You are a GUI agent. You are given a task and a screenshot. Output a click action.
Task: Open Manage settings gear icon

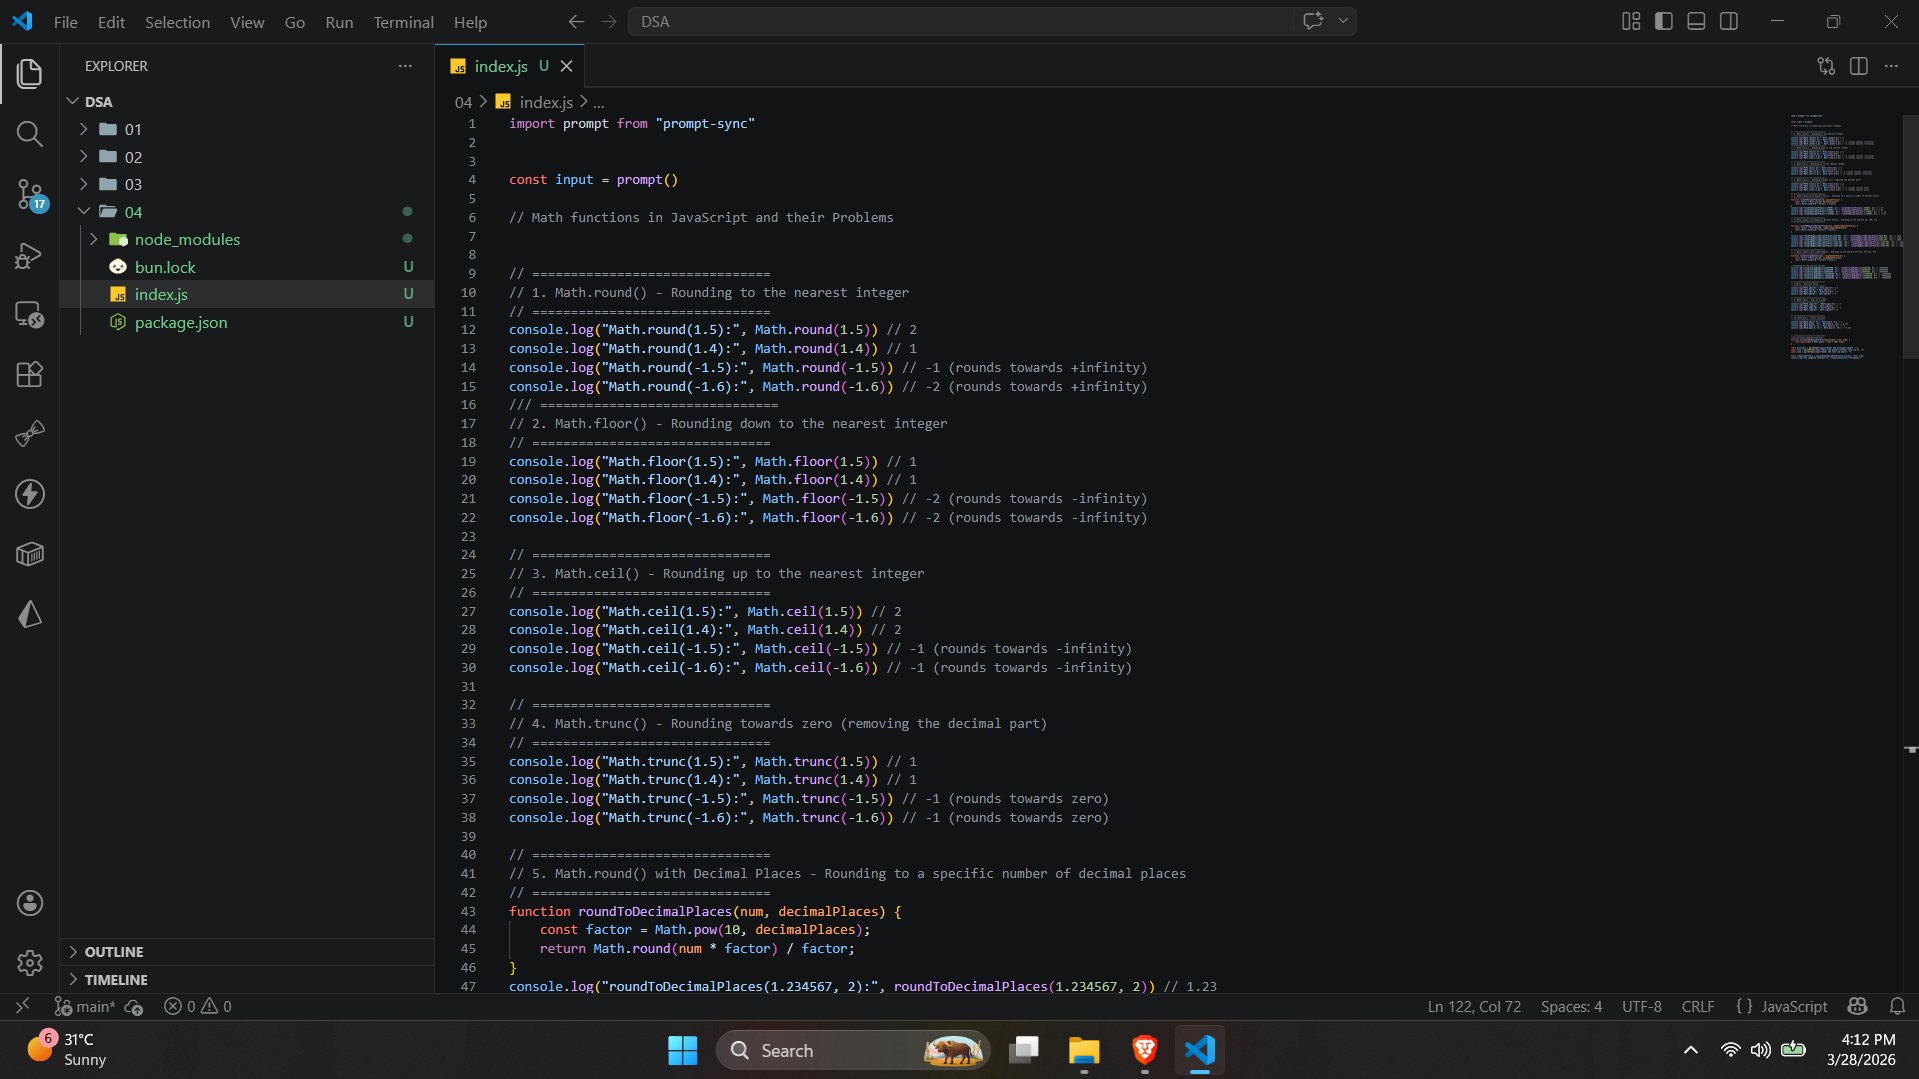coord(29,962)
